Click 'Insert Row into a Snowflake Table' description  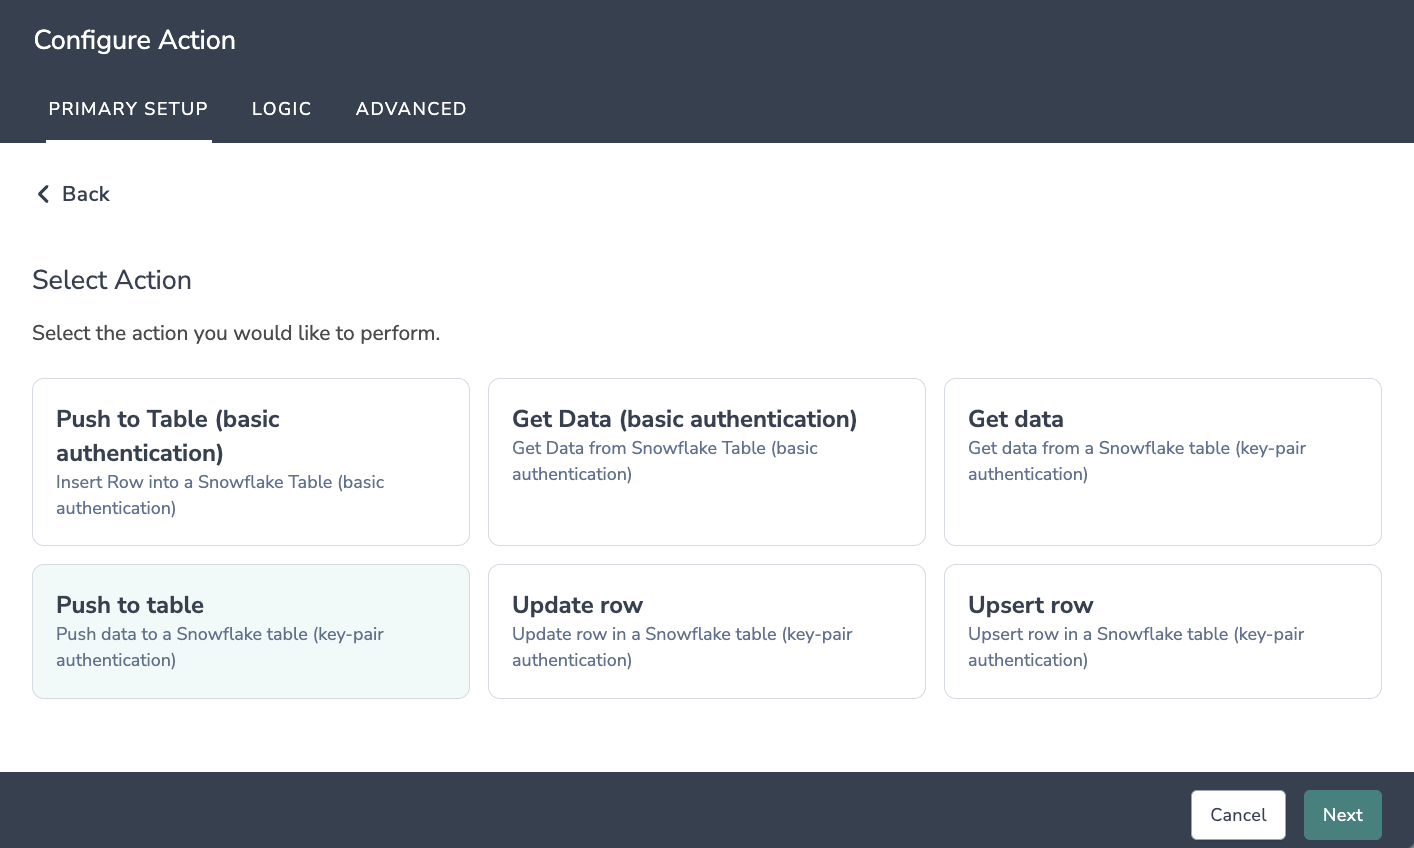pyautogui.click(x=220, y=495)
